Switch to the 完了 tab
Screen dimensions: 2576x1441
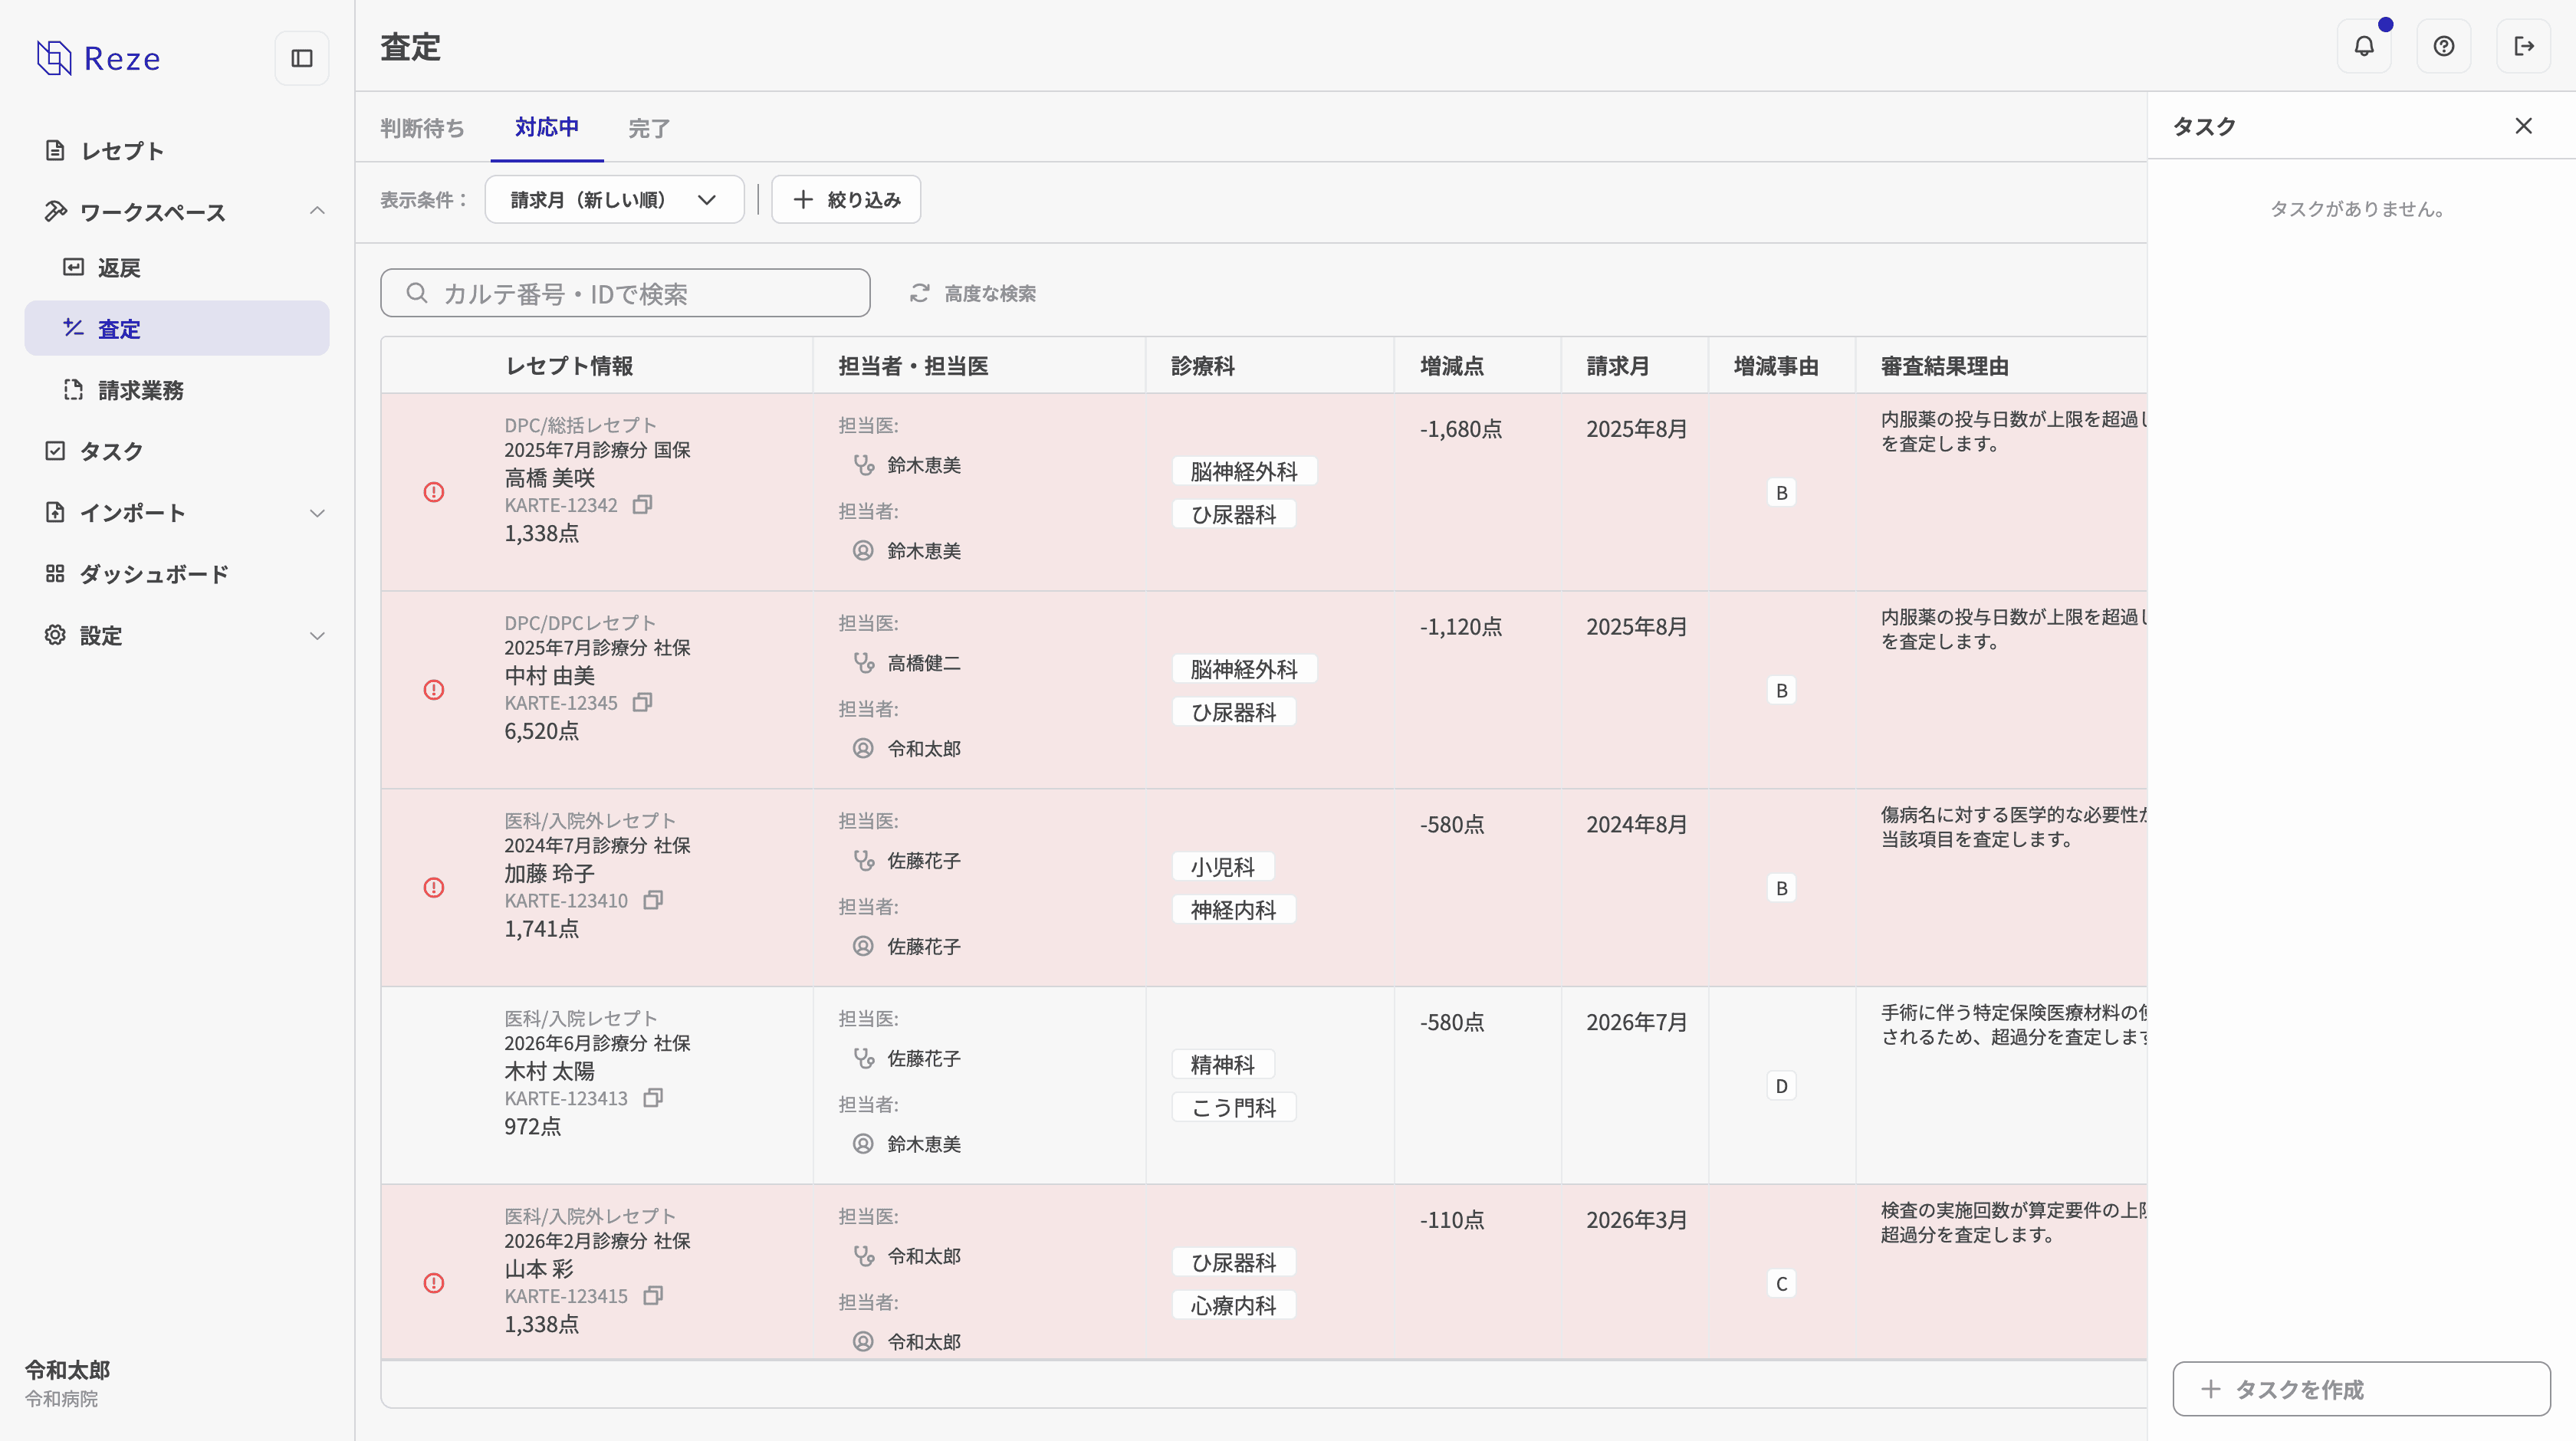(x=649, y=128)
